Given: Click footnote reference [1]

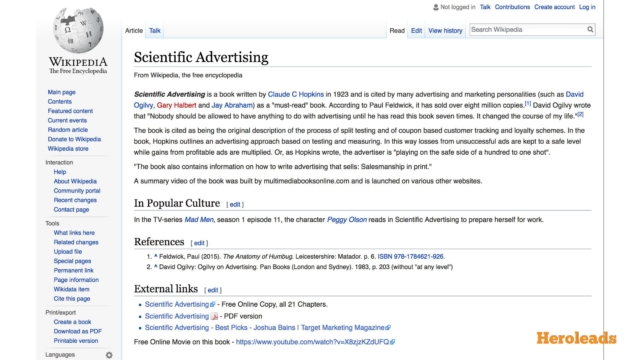Looking at the screenshot, I should click(x=528, y=104).
